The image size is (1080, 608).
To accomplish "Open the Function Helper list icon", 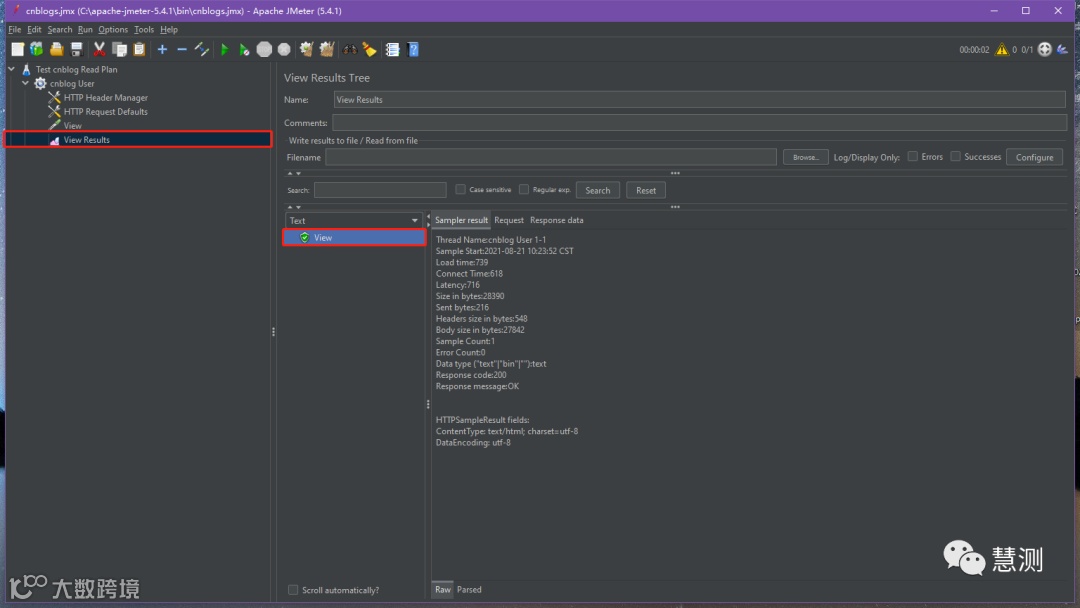I will [393, 50].
